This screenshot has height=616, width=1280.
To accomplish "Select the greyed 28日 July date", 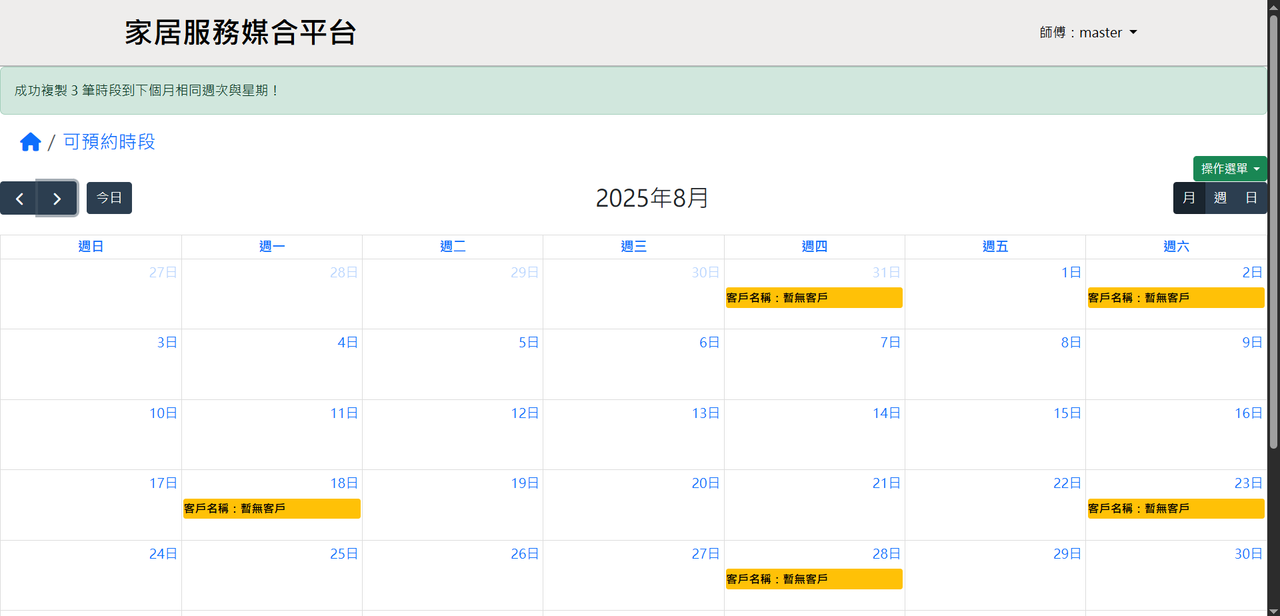I will click(344, 272).
